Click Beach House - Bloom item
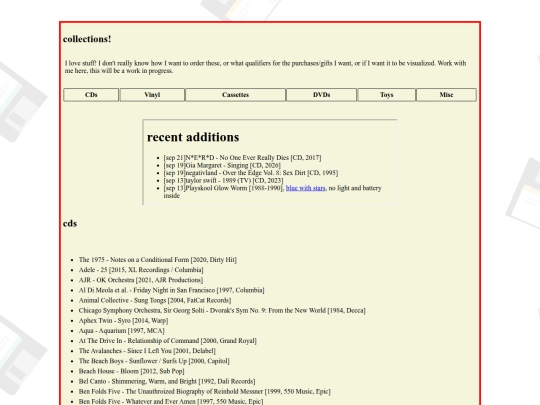 132,371
